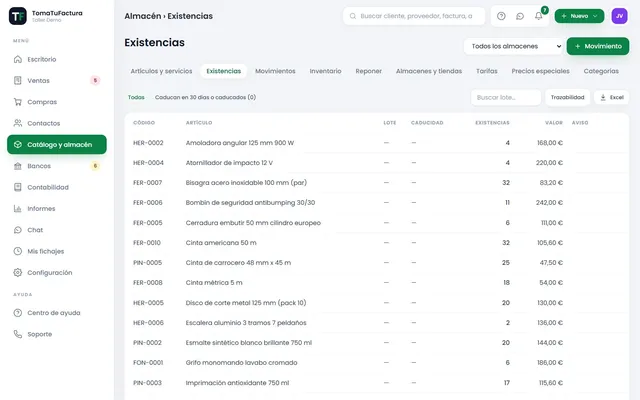Sort by CÓDIGO column header
Viewport: 640px width, 400px height.
144,122
